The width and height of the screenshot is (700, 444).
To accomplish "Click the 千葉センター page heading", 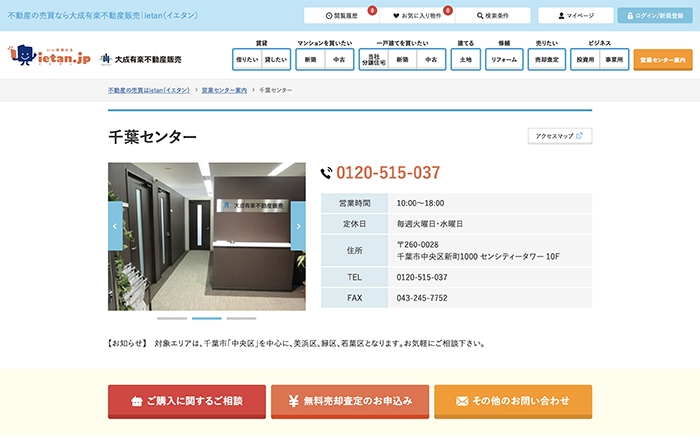I will 152,137.
